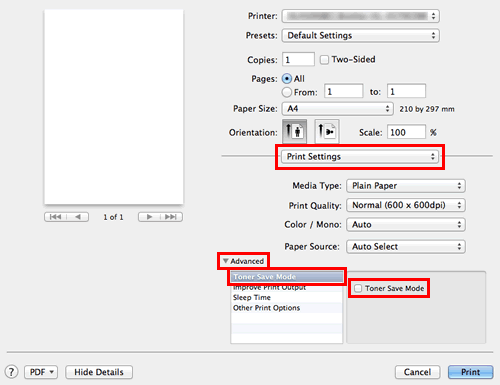Click the From page number field
This screenshot has height=385, width=500.
click(344, 91)
